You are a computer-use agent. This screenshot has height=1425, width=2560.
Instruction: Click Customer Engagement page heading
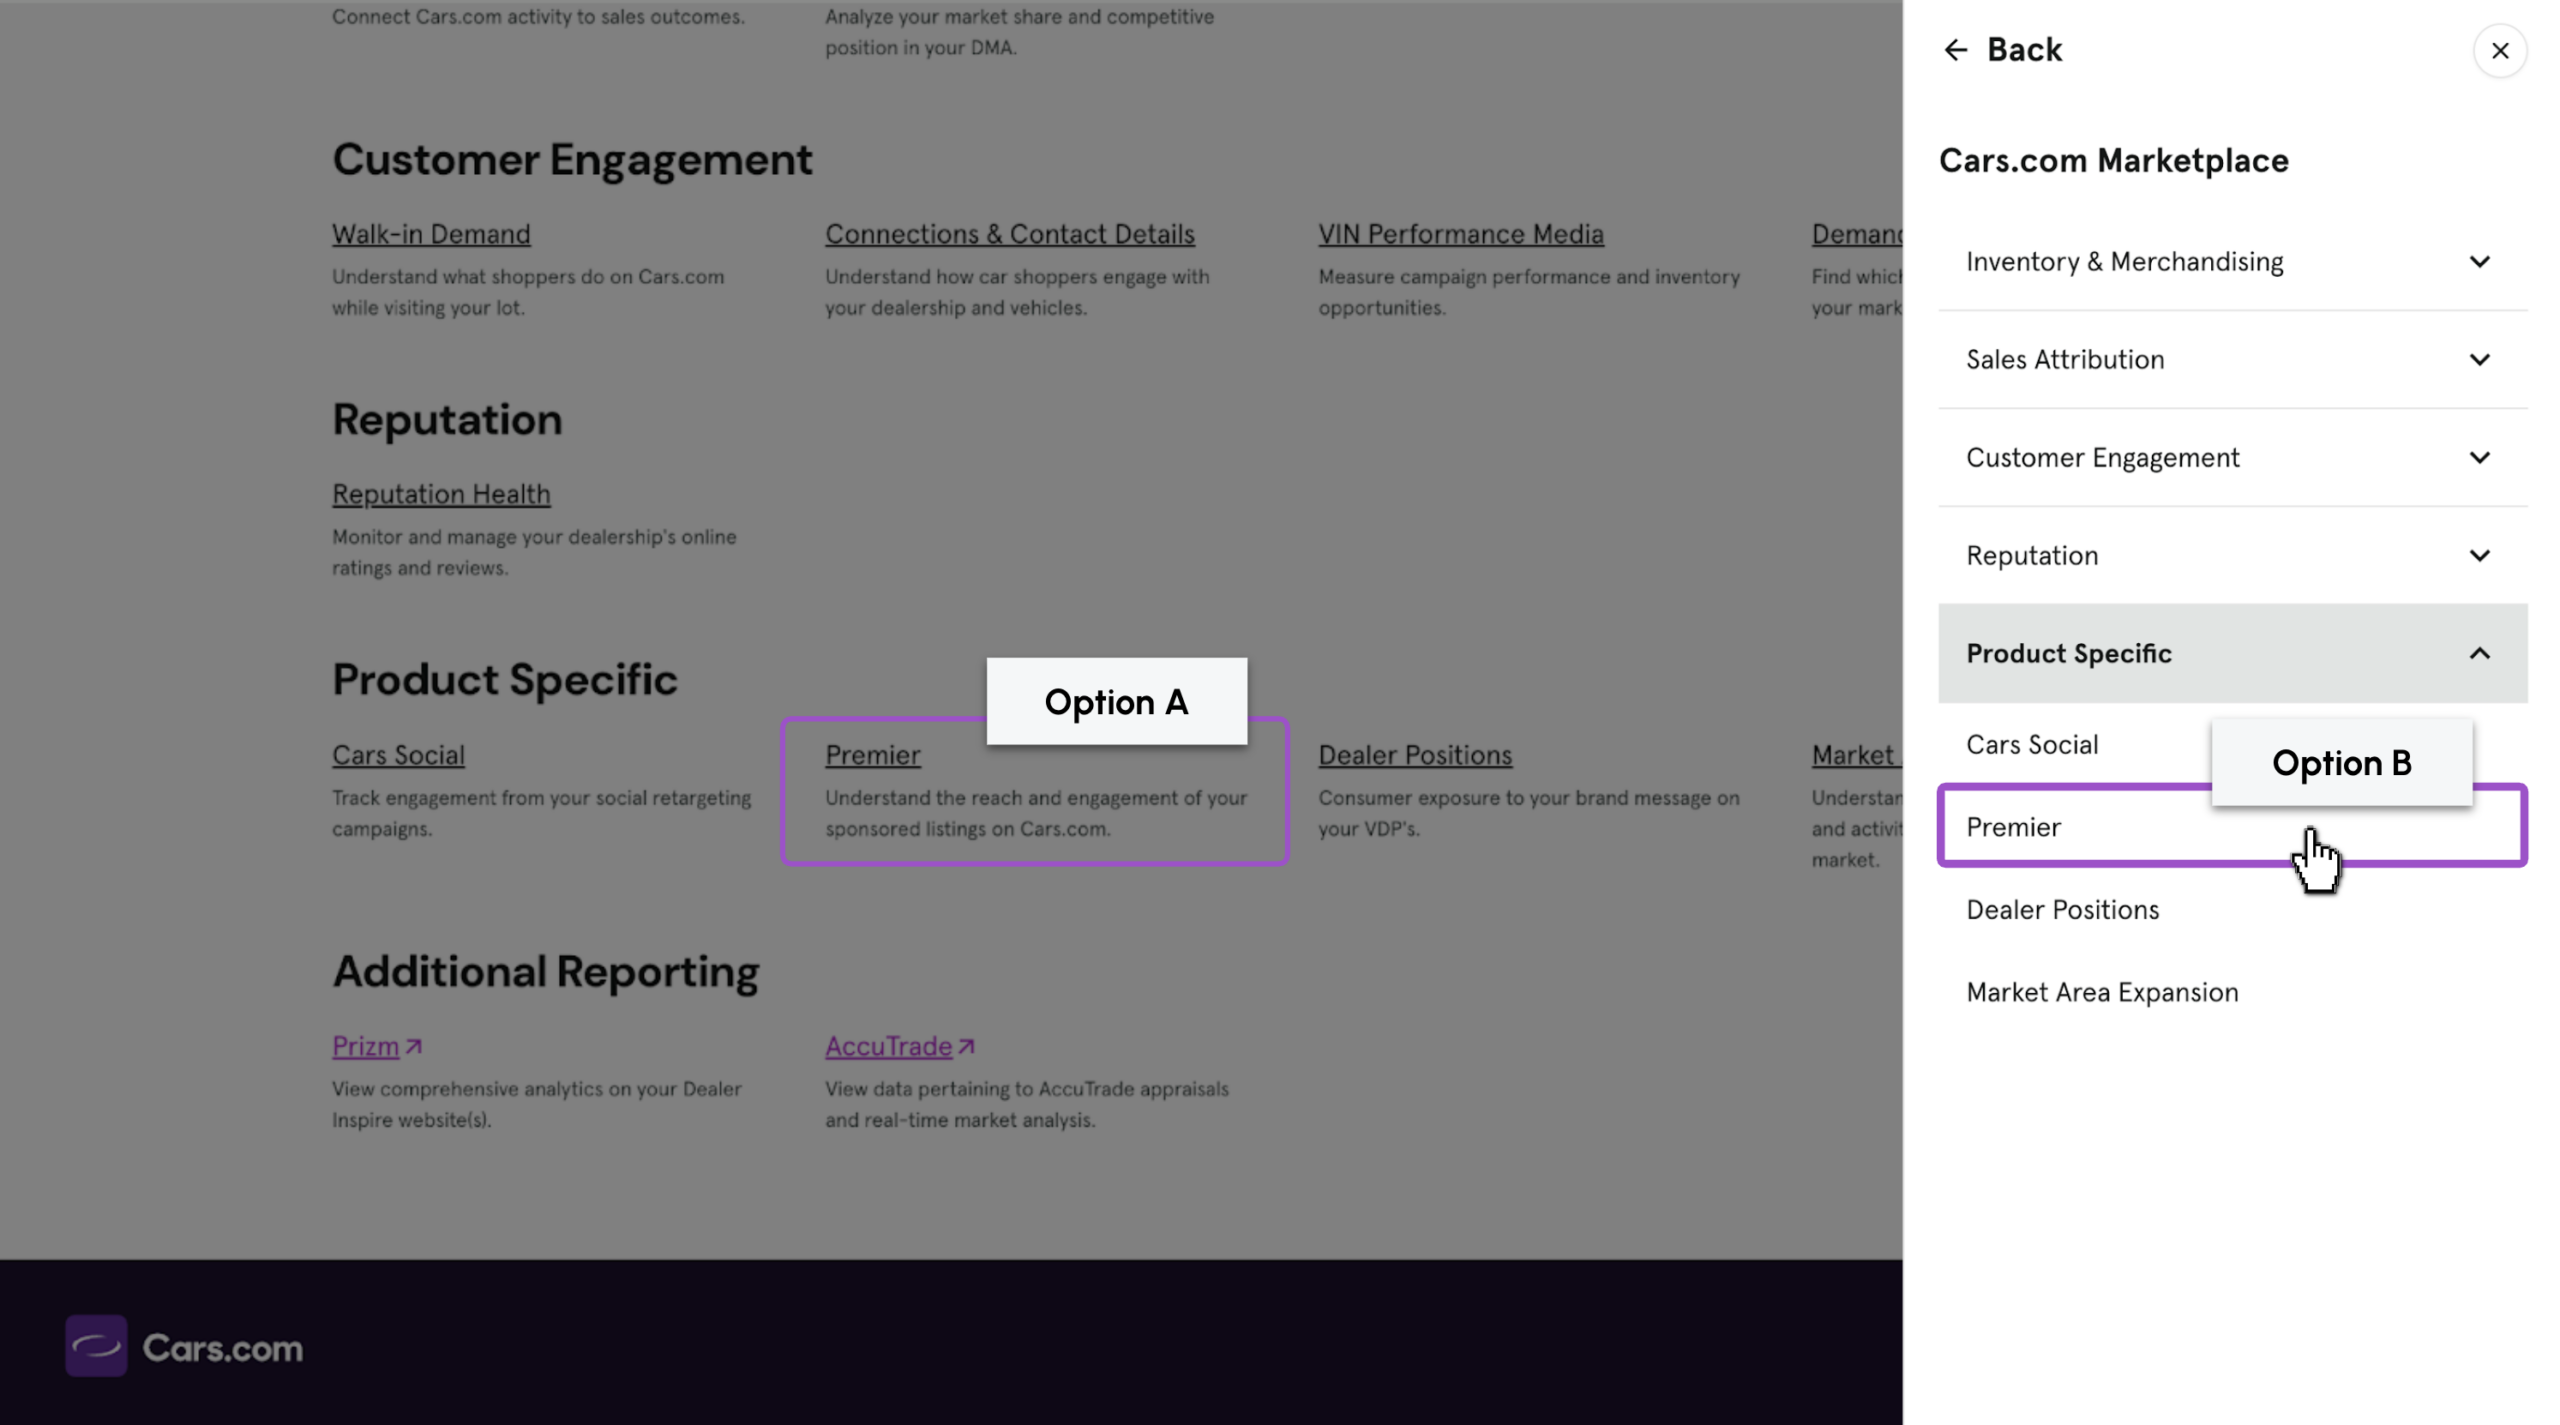[x=572, y=160]
